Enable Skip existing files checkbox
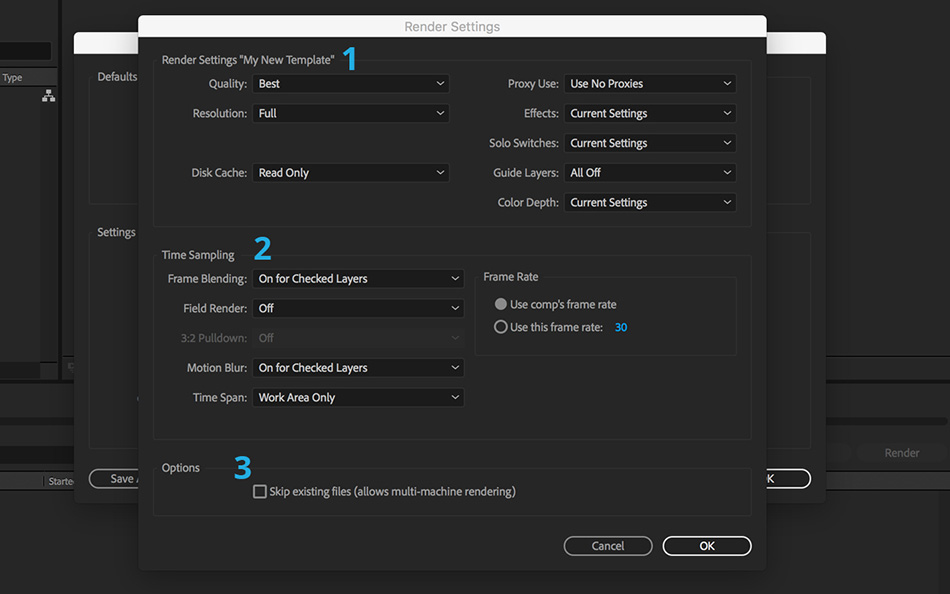The width and height of the screenshot is (950, 594). [x=260, y=492]
